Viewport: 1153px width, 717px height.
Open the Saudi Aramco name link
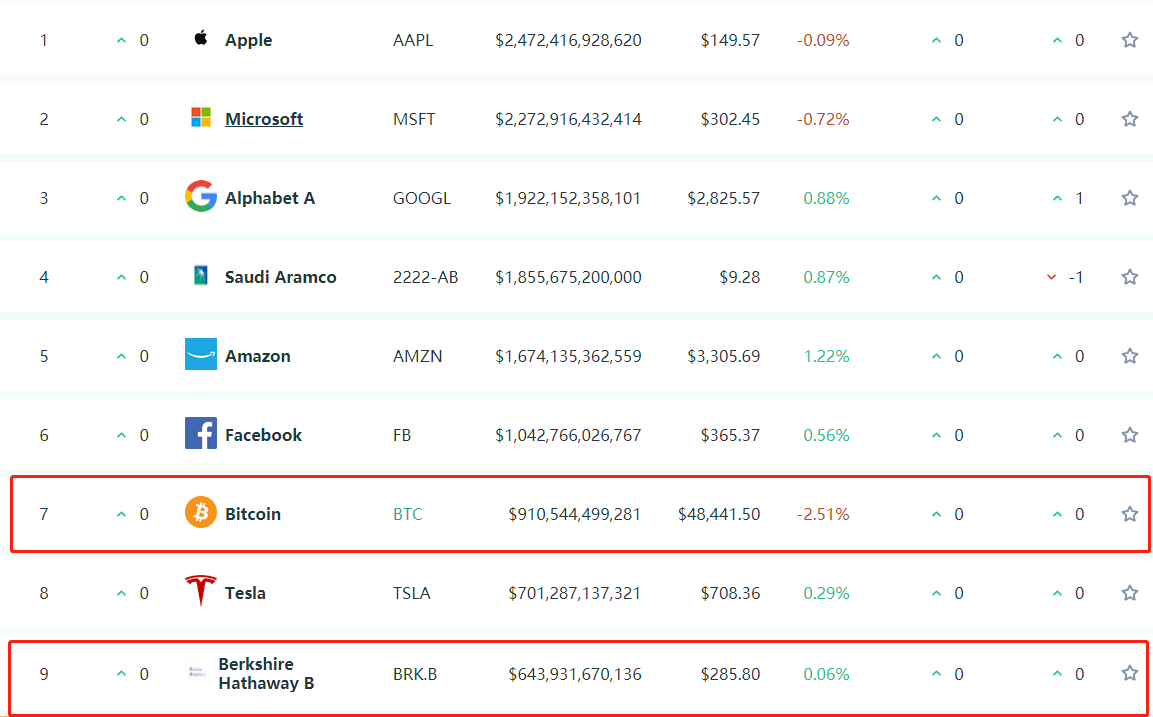[x=280, y=277]
